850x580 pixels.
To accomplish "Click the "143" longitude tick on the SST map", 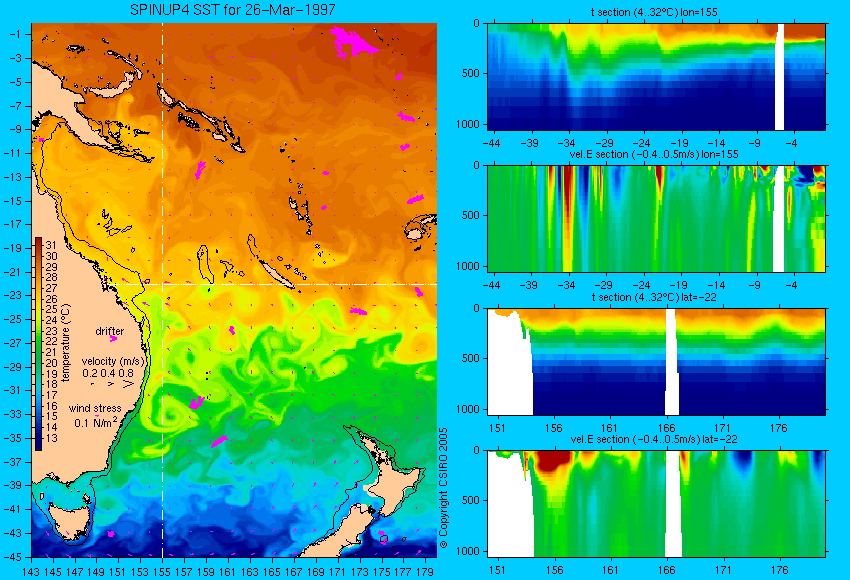I will pos(31,571).
